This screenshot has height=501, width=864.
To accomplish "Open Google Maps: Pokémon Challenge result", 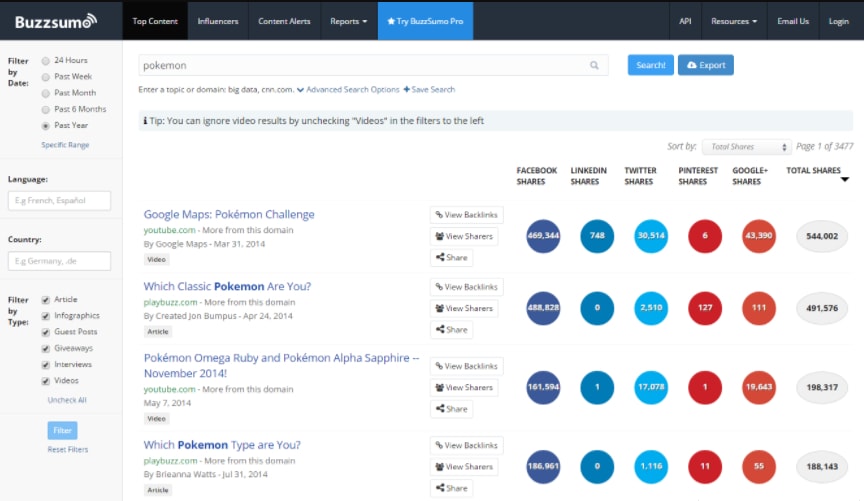I will click(229, 214).
